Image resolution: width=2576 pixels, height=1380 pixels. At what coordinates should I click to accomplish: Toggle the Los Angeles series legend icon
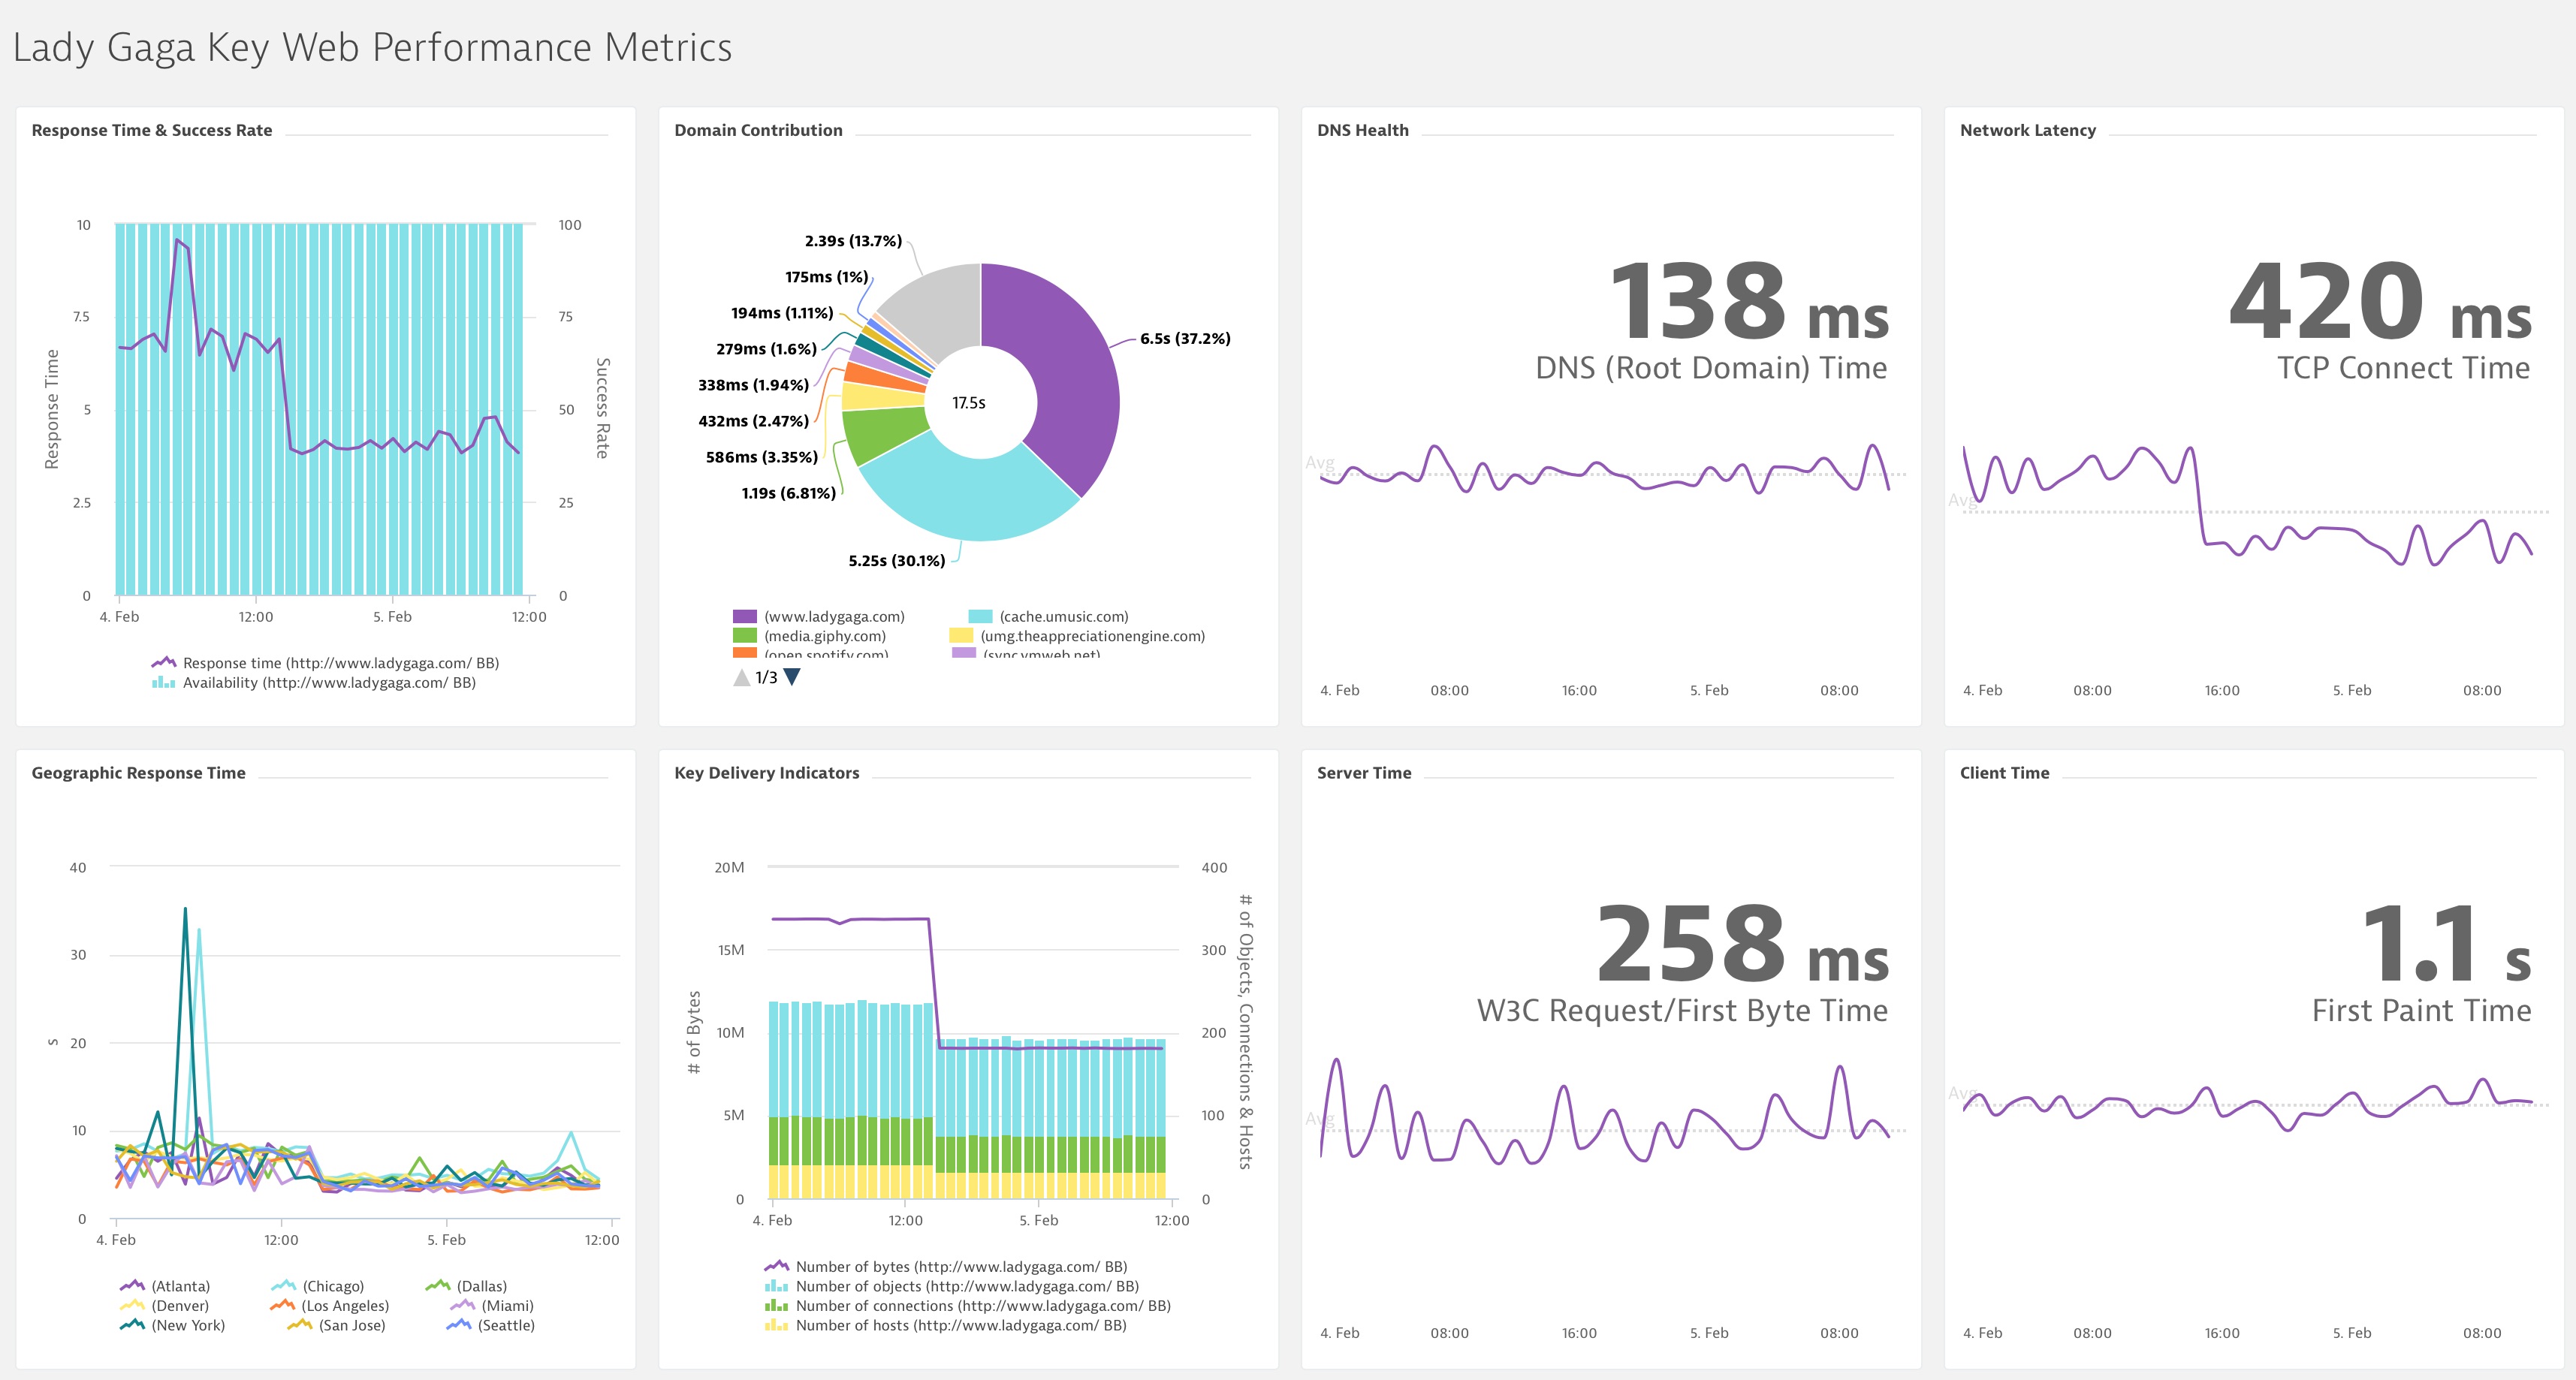click(x=282, y=1306)
